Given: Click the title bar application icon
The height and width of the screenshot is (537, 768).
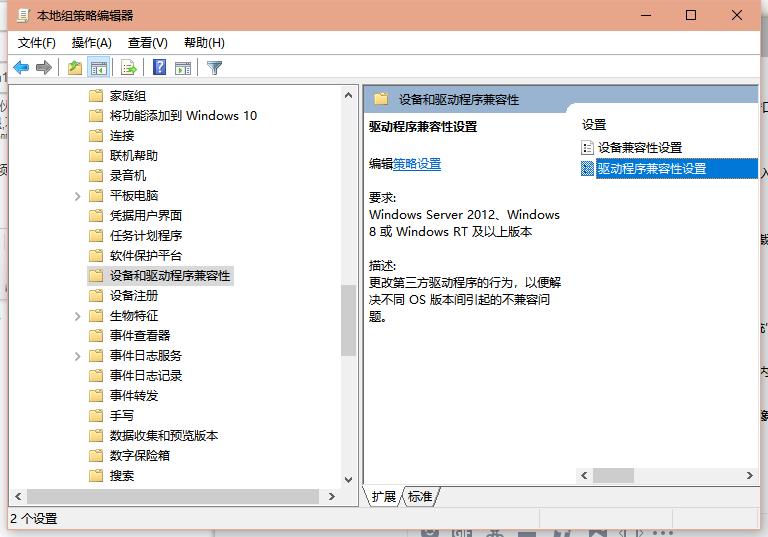Looking at the screenshot, I should pyautogui.click(x=23, y=15).
